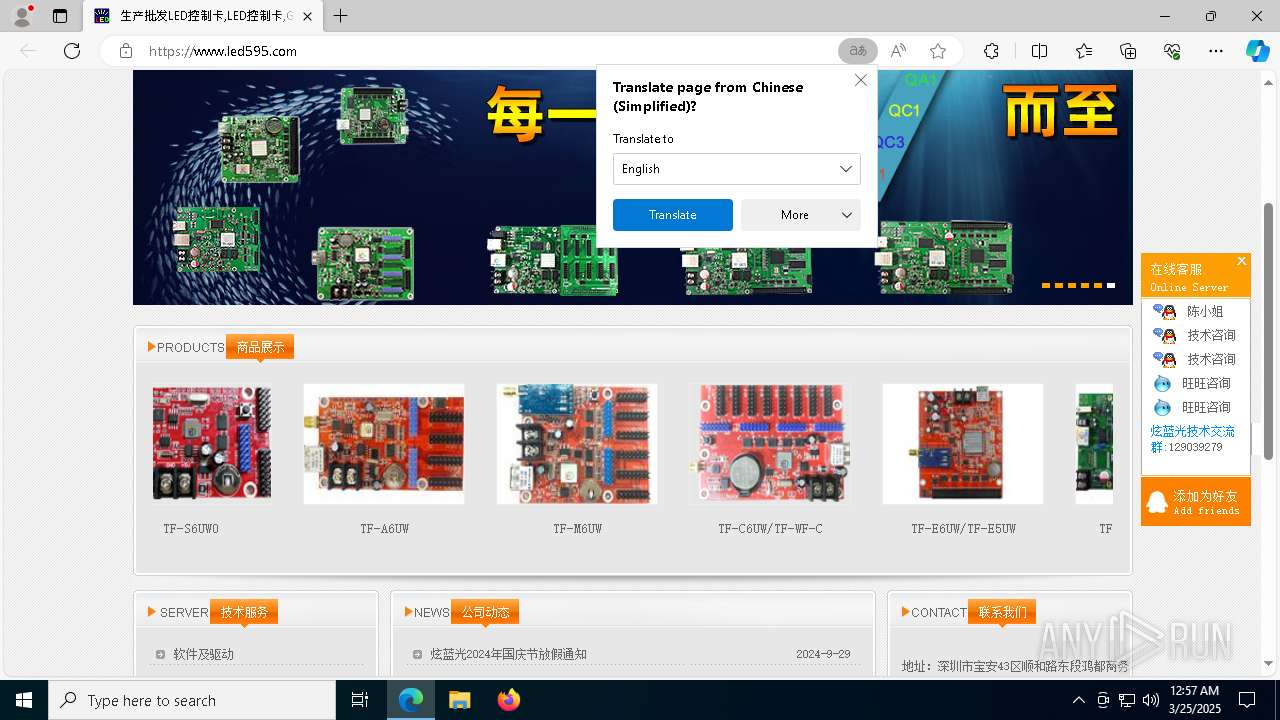1280x720 pixels.
Task: Click the address bar URL
Action: click(223, 51)
